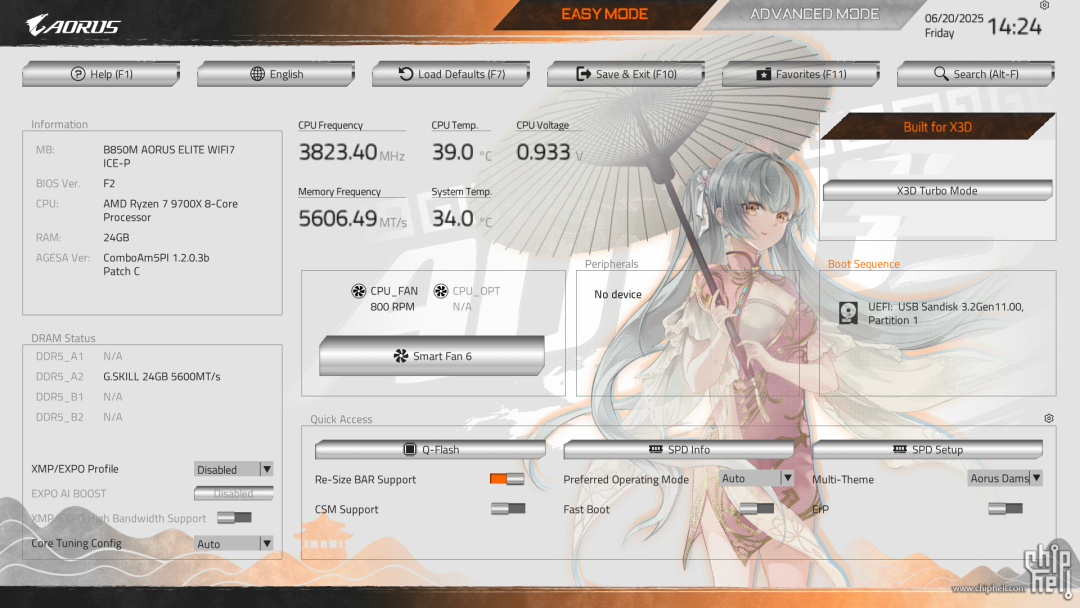The height and width of the screenshot is (608, 1080).
Task: Select the CPU Frequency value 3823.40
Action: (x=338, y=152)
